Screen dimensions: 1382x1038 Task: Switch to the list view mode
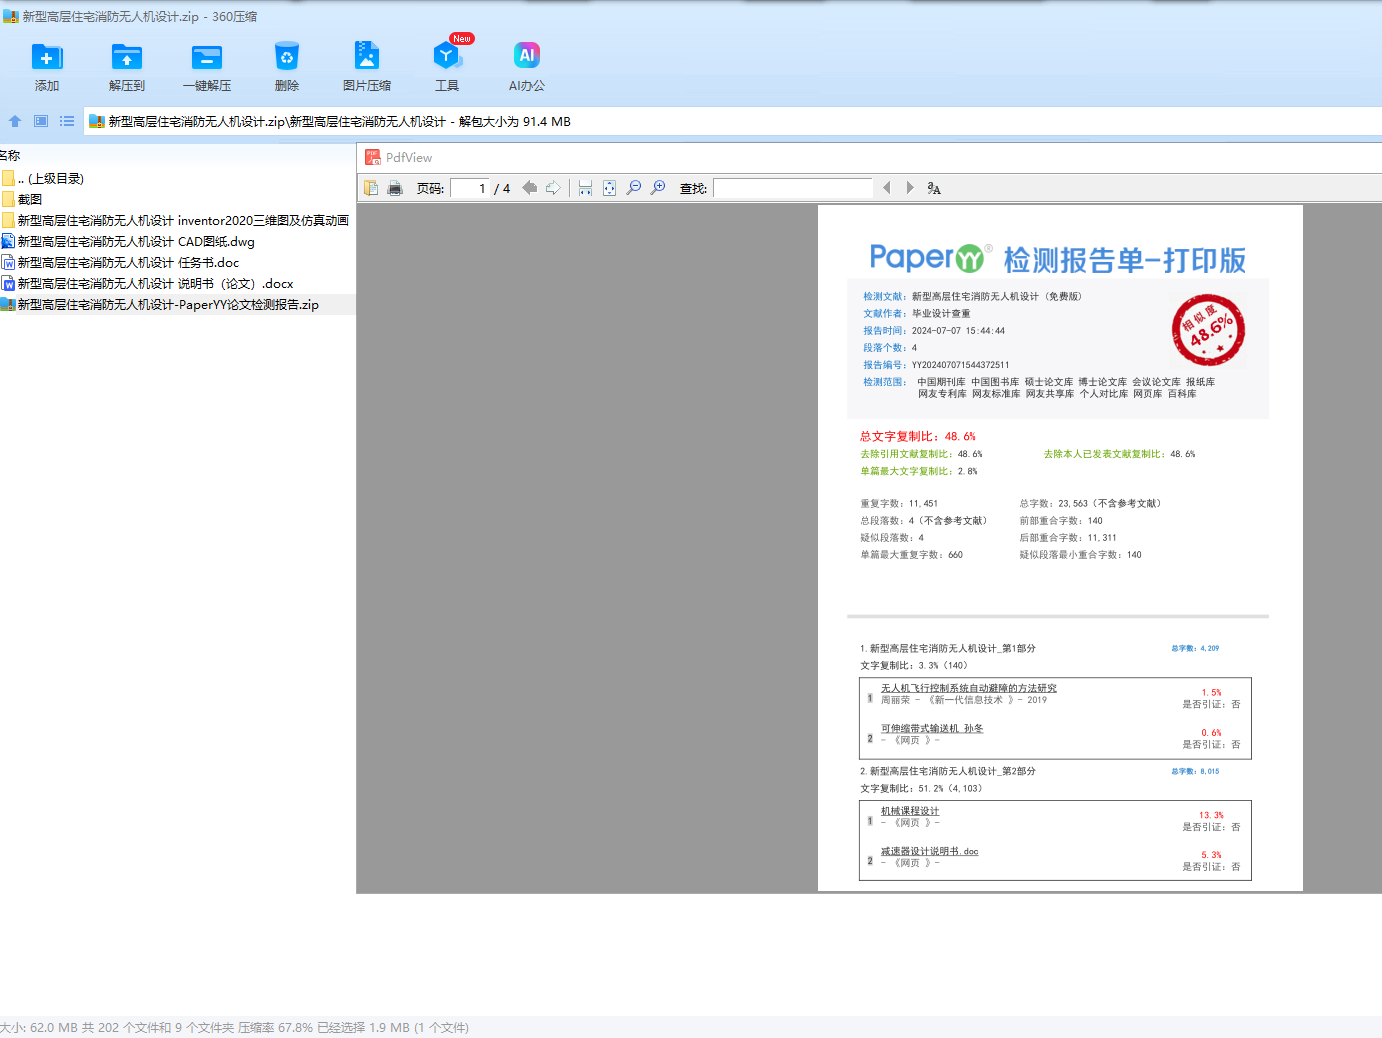tap(67, 121)
